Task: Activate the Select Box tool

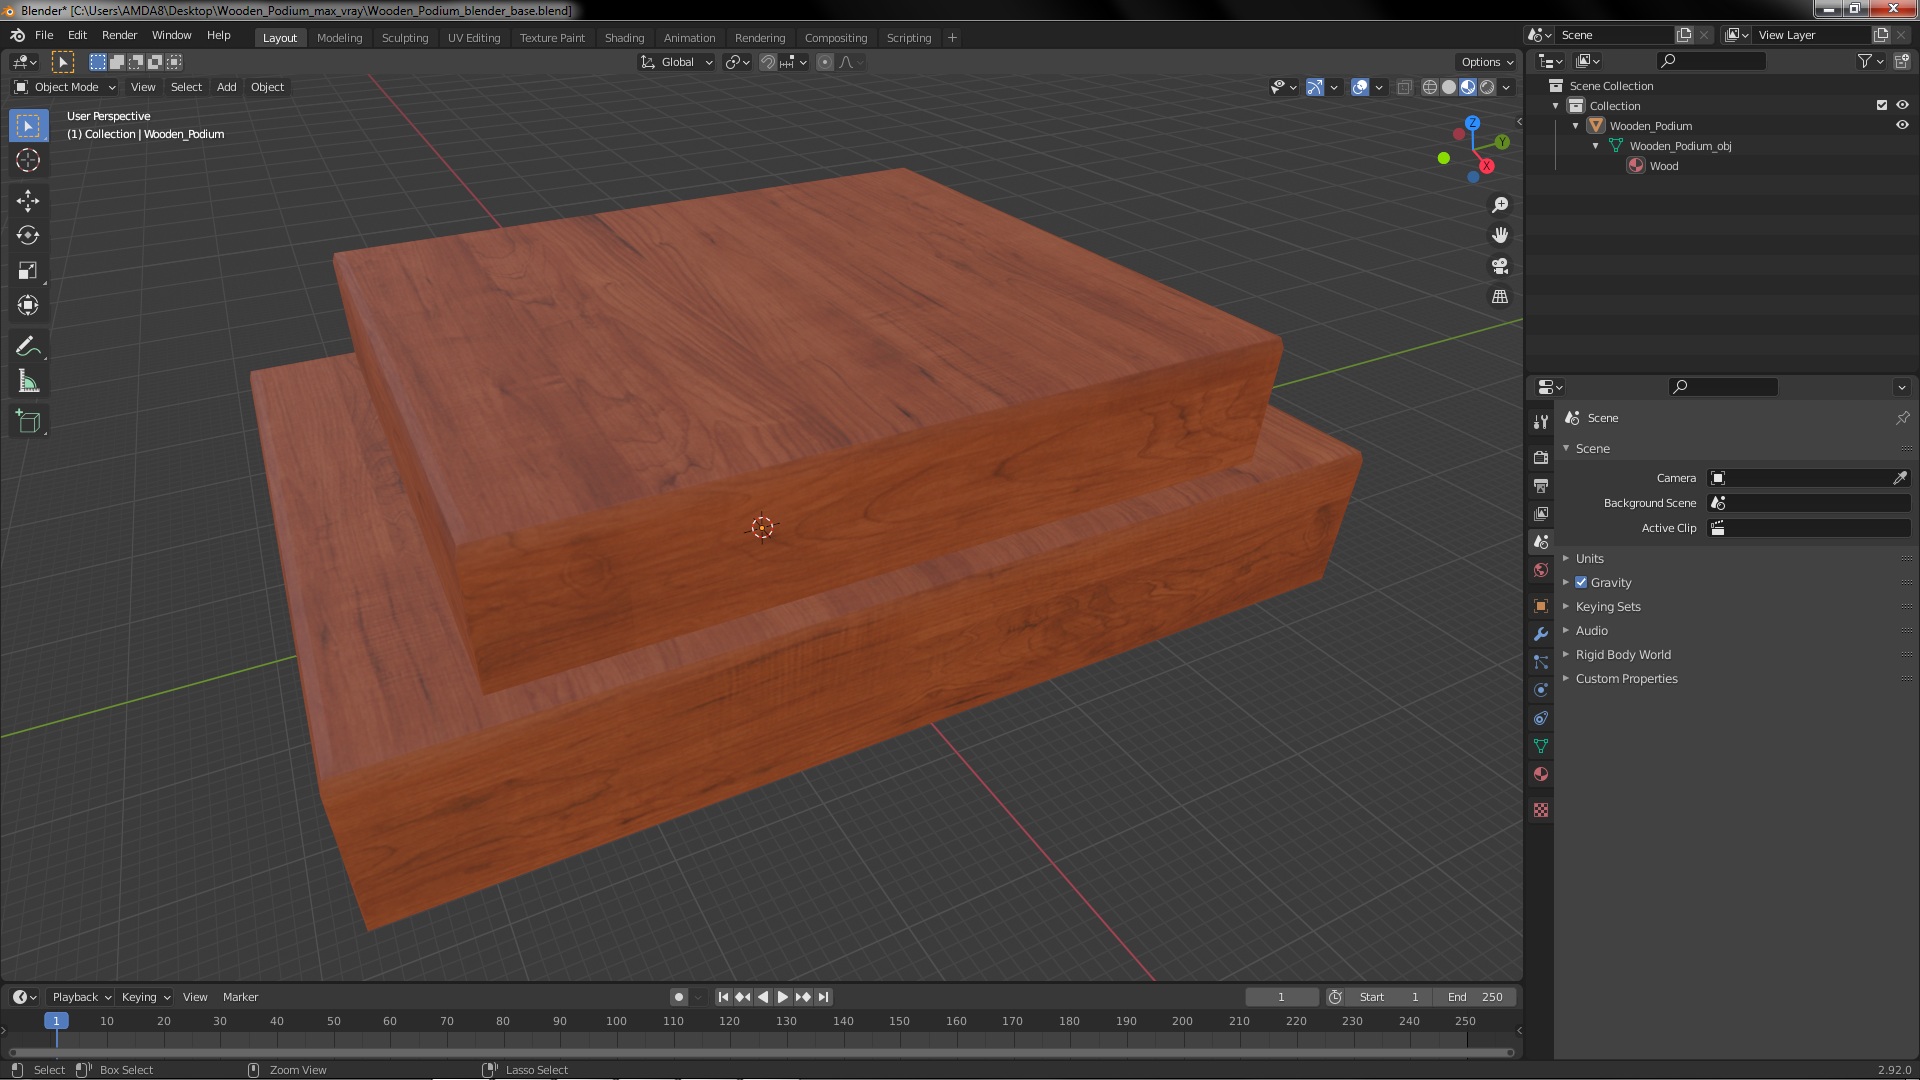Action: point(28,125)
